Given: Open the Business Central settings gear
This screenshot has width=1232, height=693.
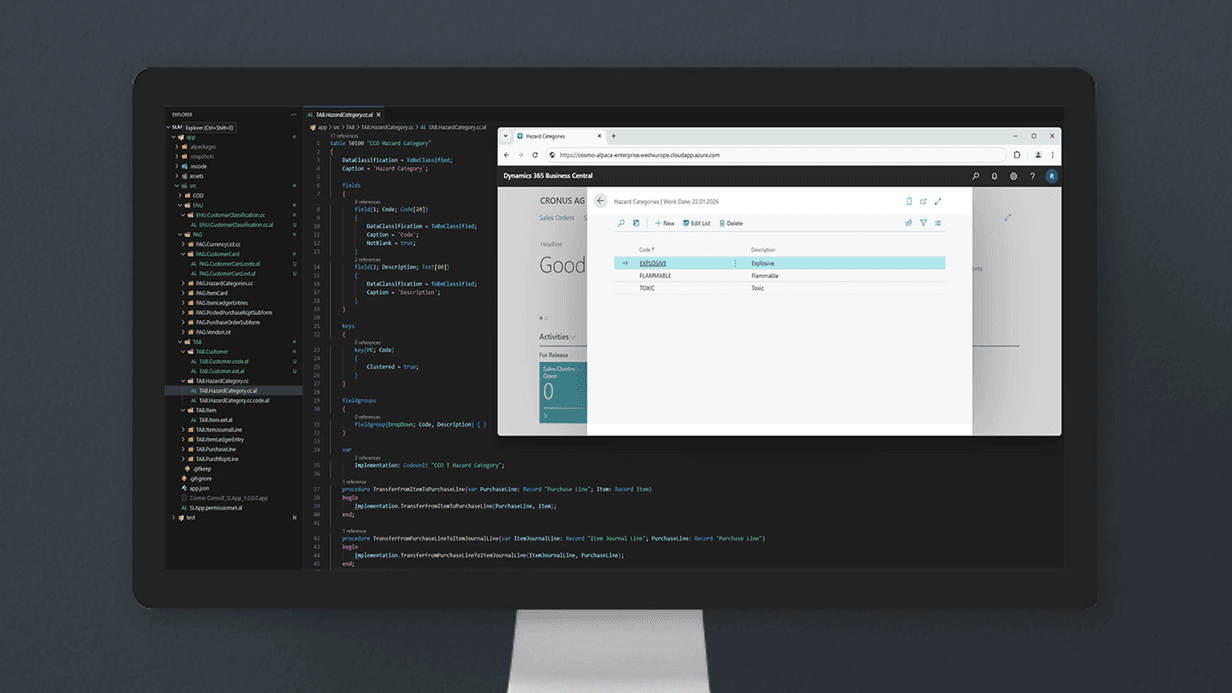Looking at the screenshot, I should tap(1013, 176).
